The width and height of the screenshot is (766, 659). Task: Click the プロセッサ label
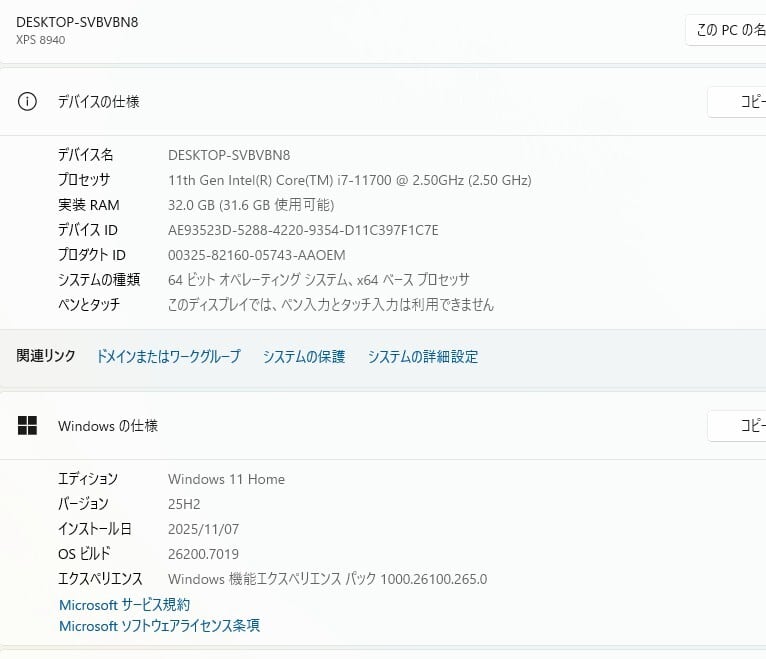tap(84, 180)
